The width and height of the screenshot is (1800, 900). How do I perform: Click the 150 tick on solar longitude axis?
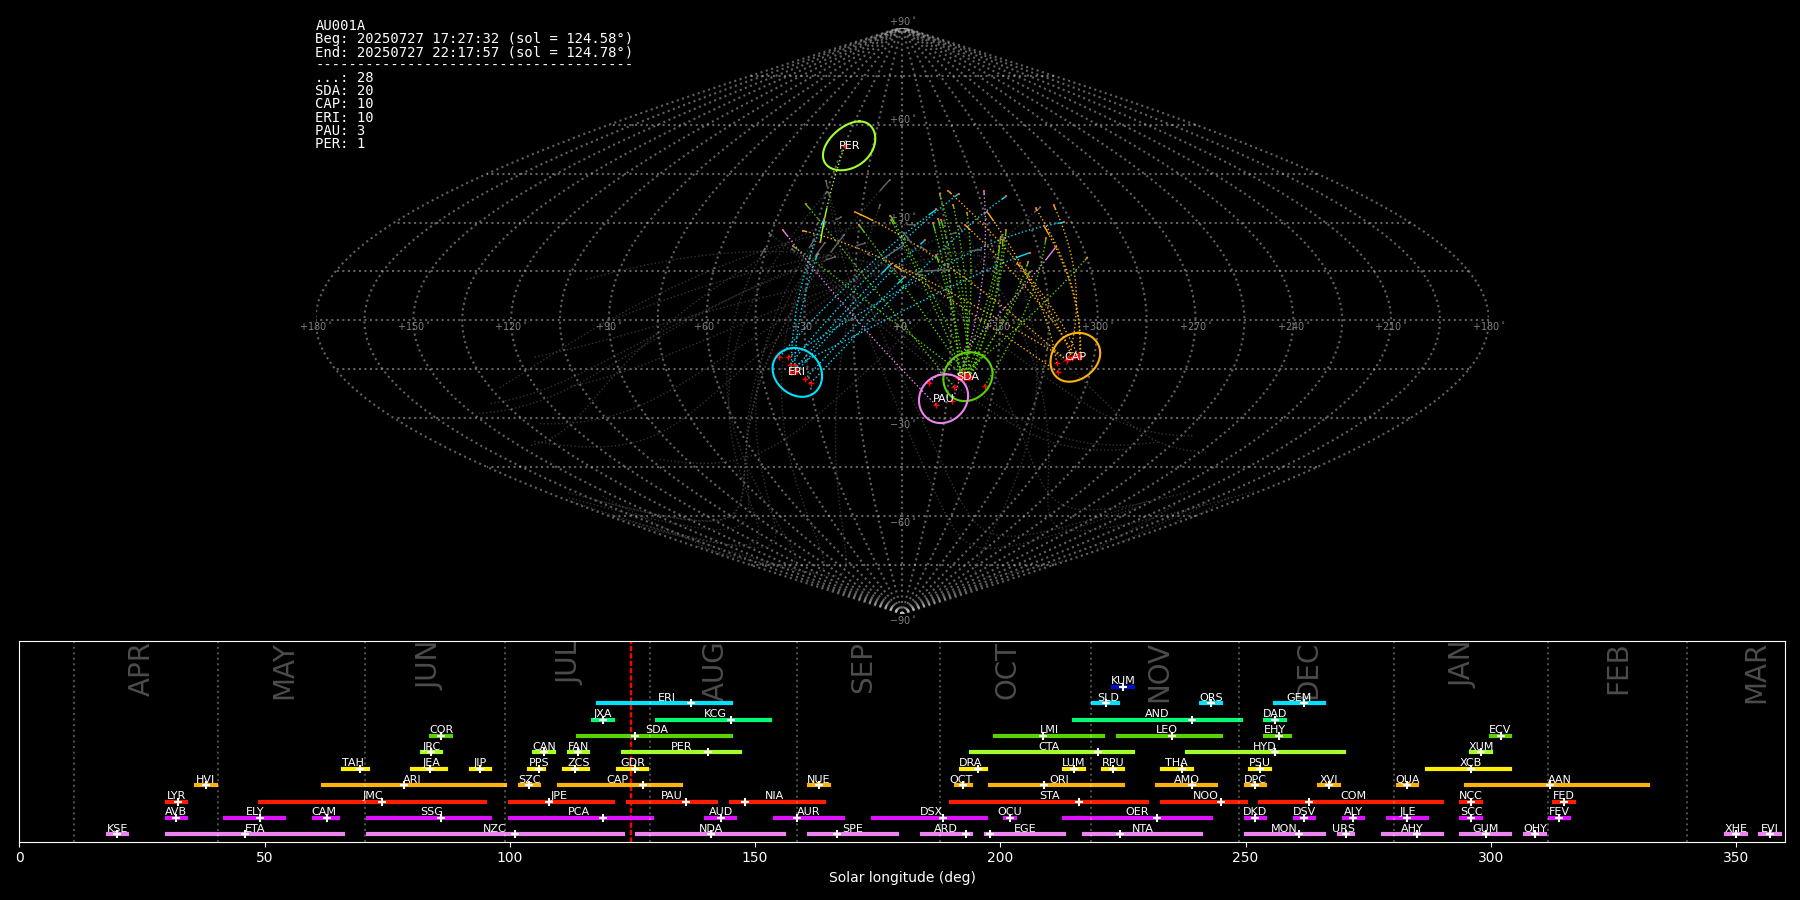[x=755, y=857]
